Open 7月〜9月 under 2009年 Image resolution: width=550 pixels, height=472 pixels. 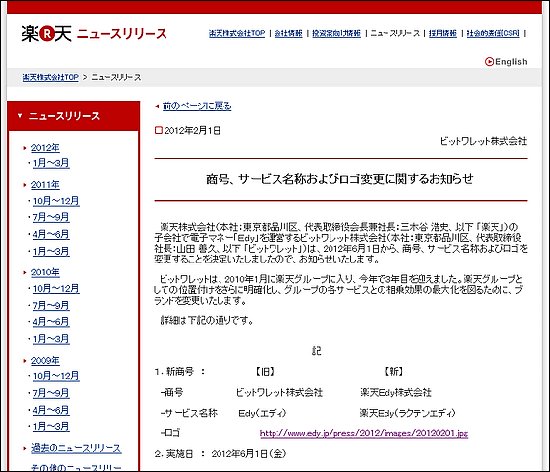point(51,393)
